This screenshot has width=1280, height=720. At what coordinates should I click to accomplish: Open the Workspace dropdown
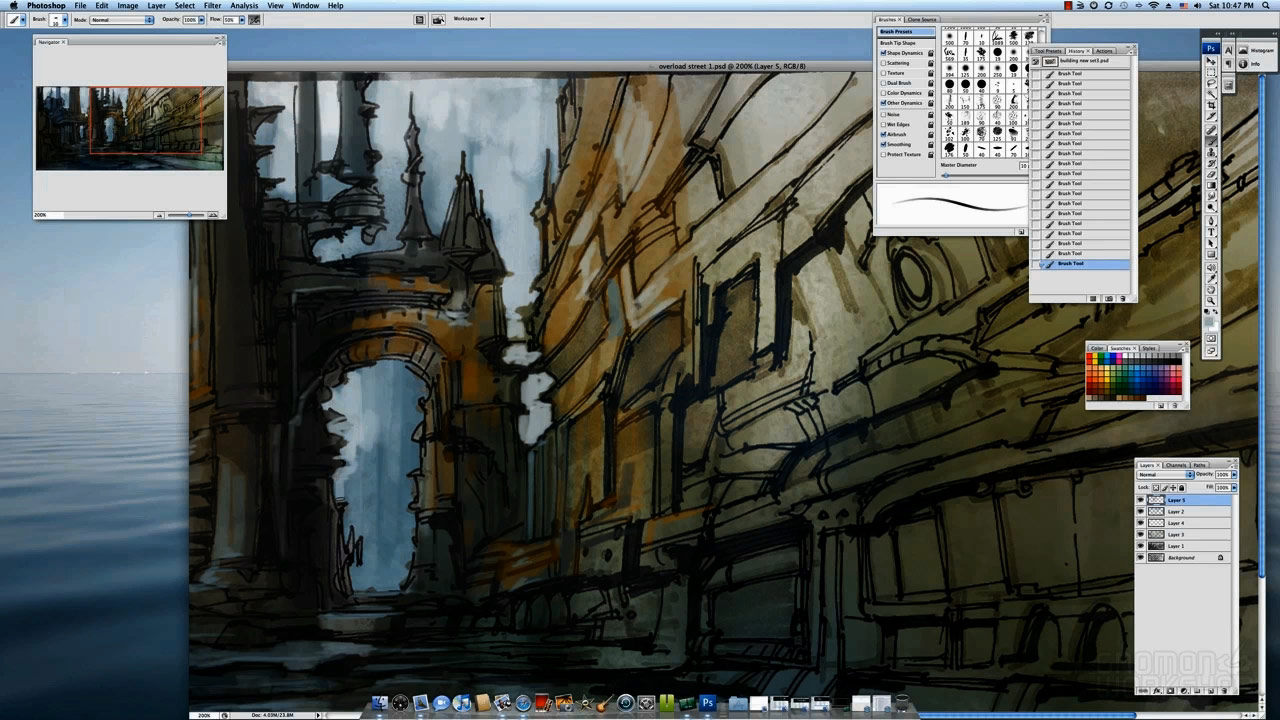click(469, 19)
